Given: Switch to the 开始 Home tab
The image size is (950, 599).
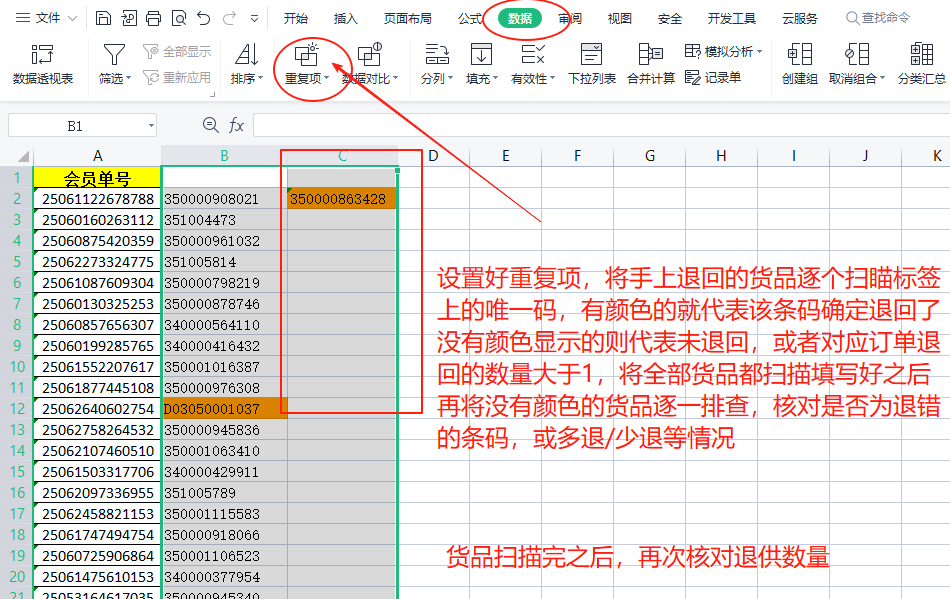Looking at the screenshot, I should coord(295,18).
